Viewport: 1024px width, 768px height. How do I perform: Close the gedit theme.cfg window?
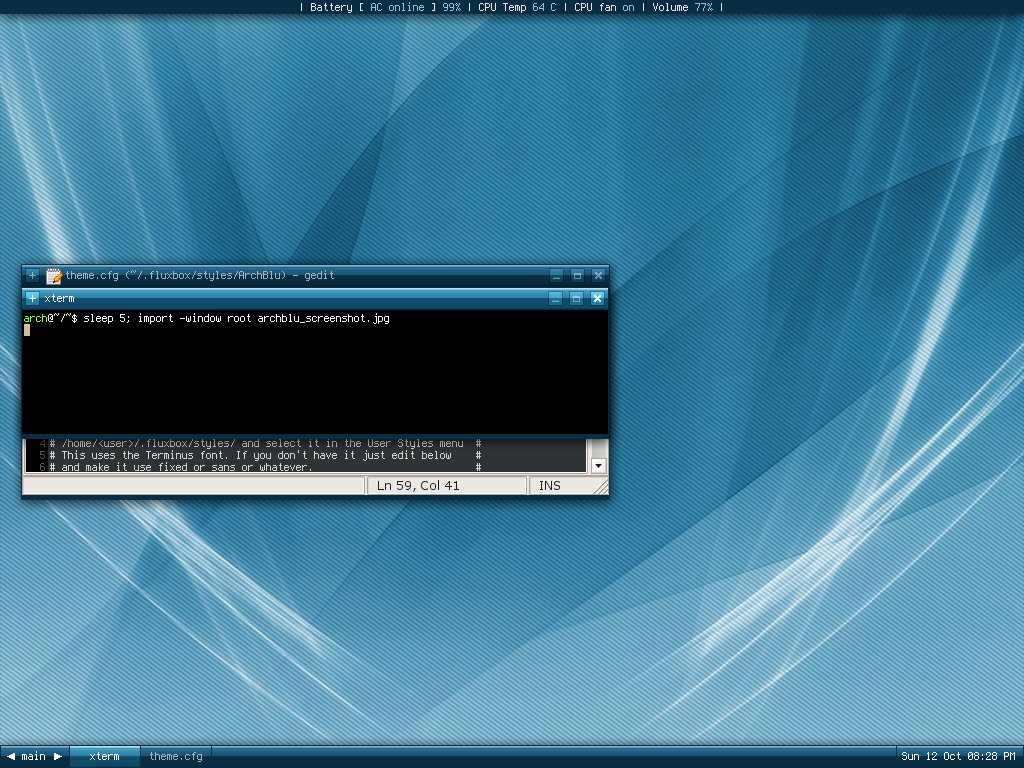(598, 276)
